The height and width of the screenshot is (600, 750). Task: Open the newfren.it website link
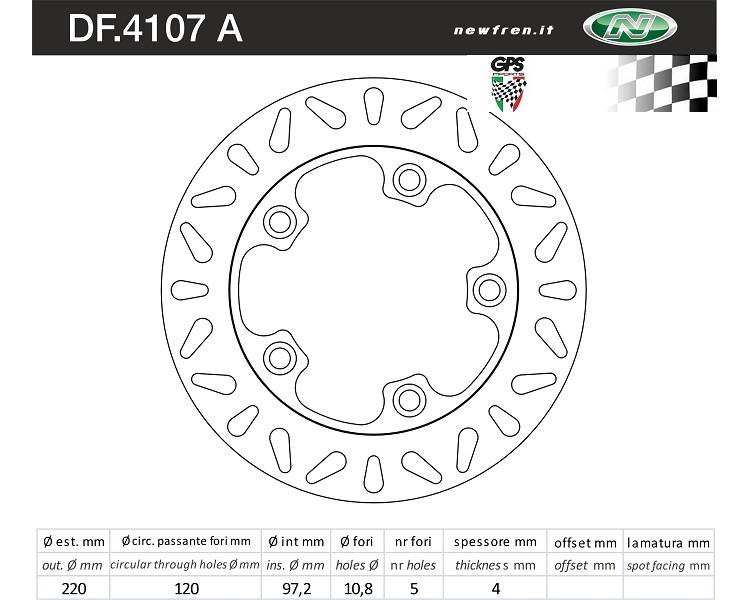(503, 30)
